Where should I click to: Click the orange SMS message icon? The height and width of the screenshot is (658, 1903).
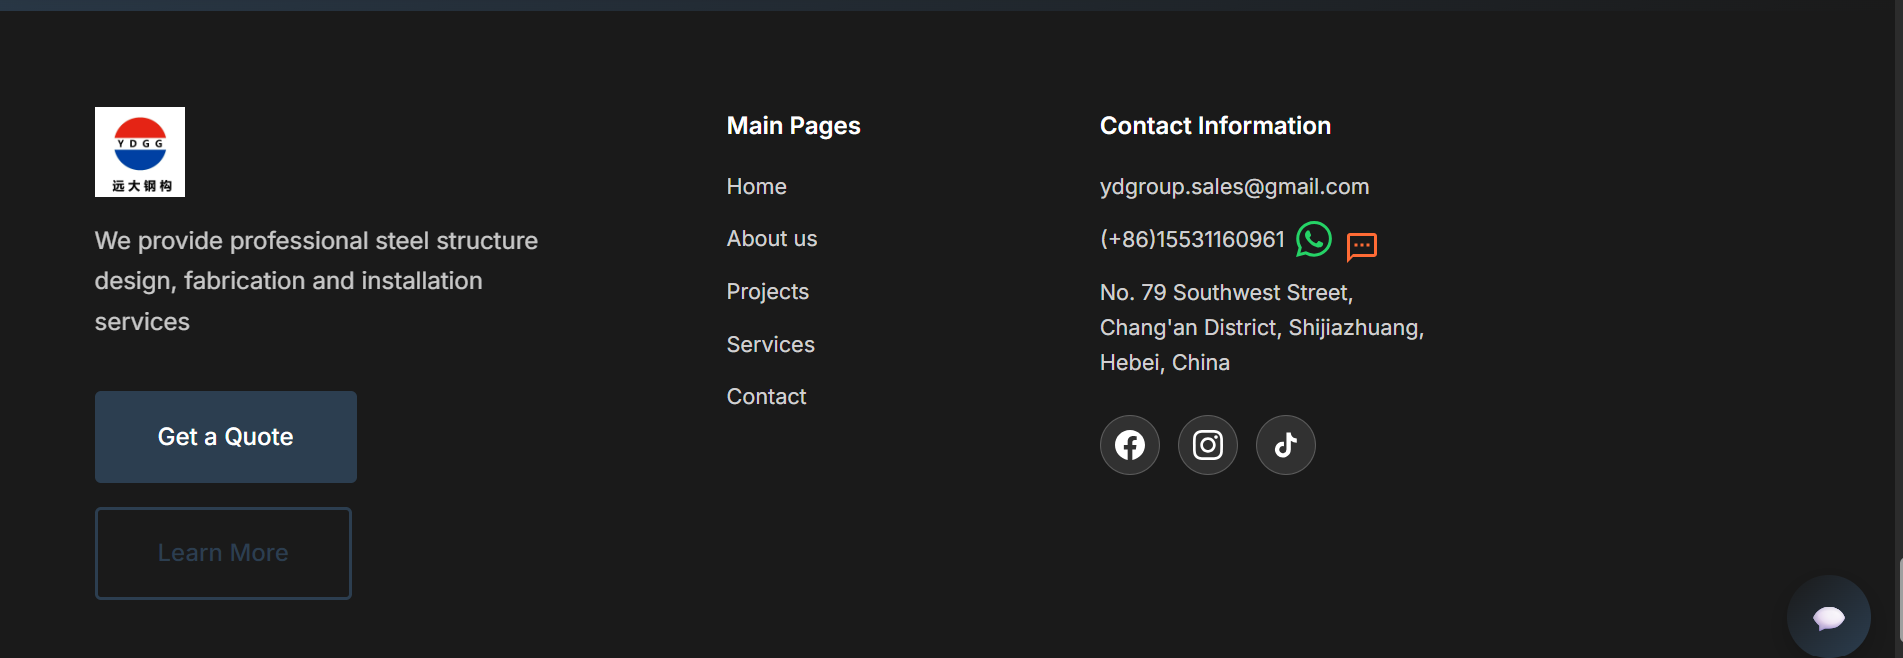(1362, 246)
